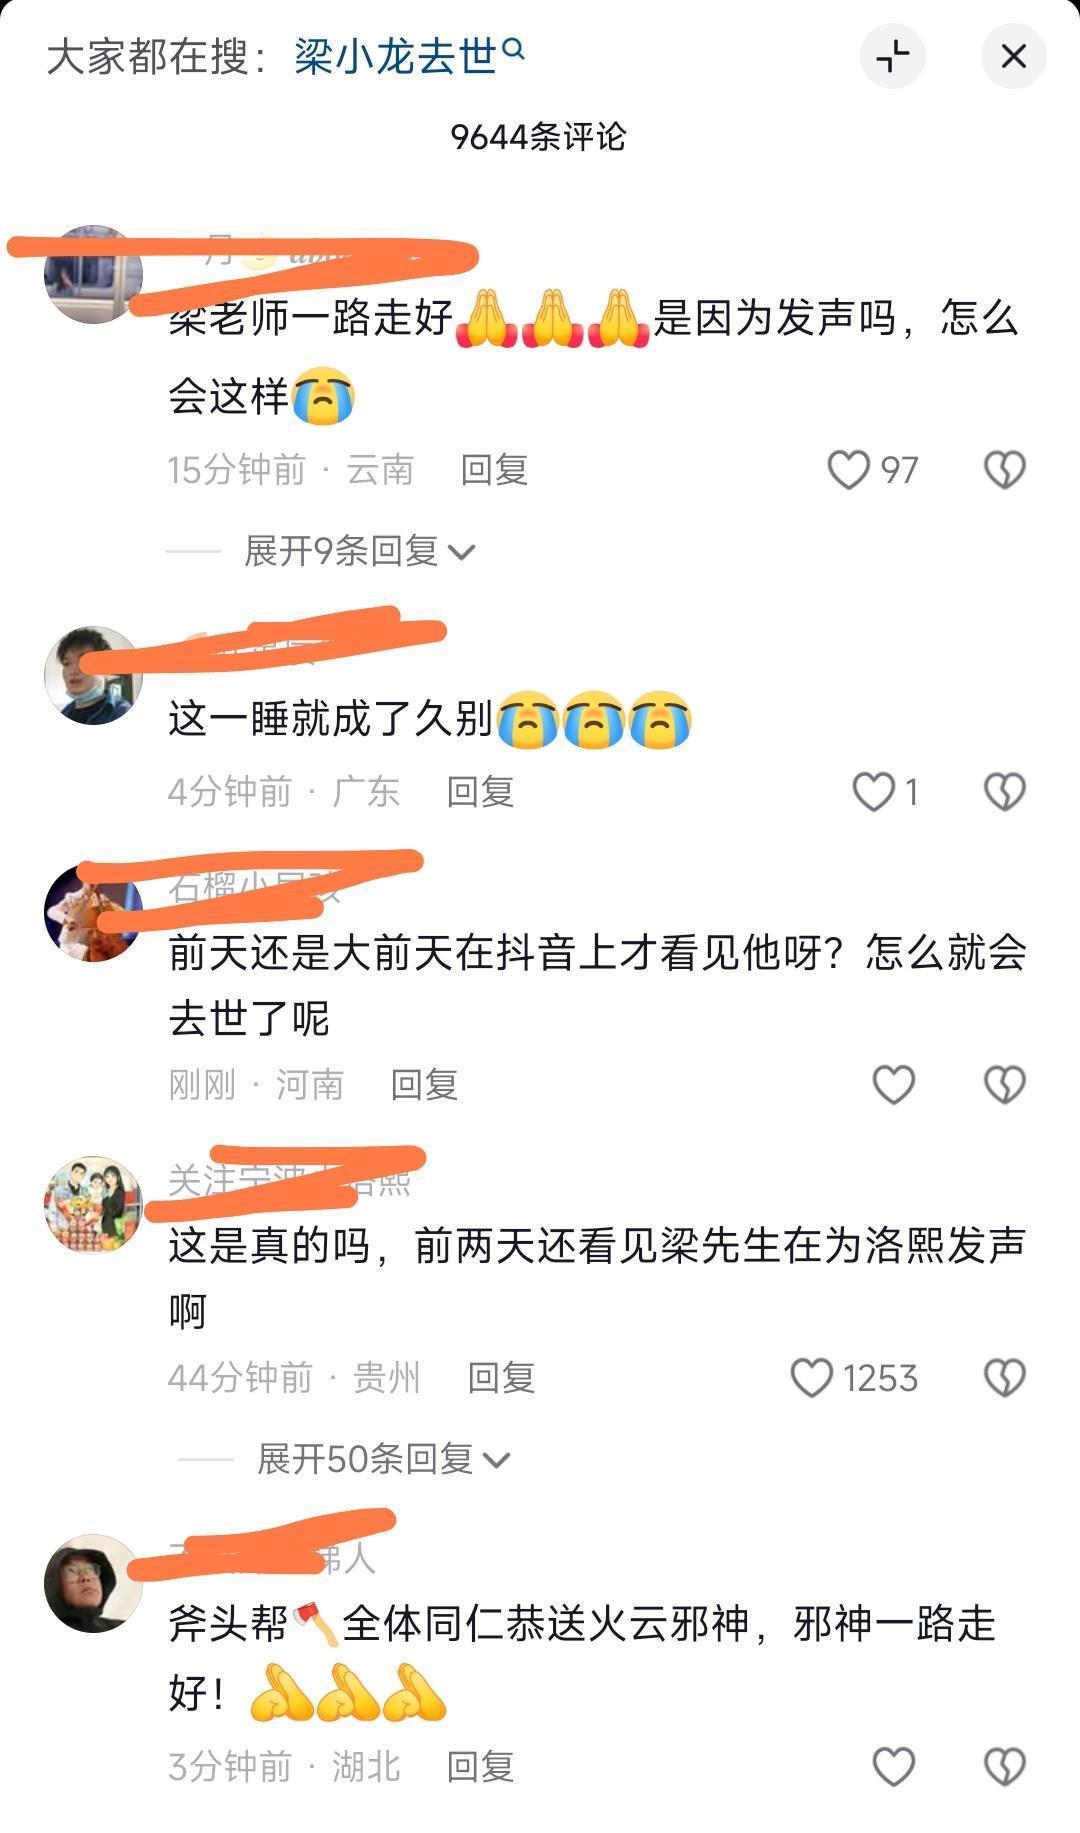Open the chevron beside 展开50条回复
This screenshot has height=1833, width=1080.
[x=497, y=1461]
